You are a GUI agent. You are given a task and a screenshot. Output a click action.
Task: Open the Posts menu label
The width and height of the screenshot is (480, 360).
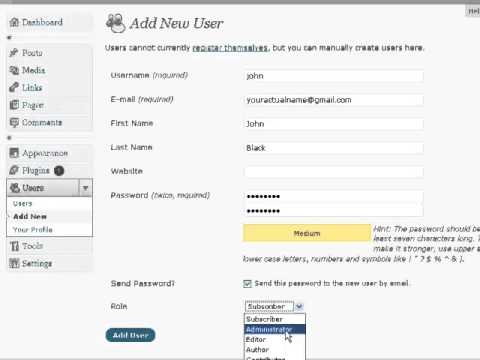click(32, 53)
